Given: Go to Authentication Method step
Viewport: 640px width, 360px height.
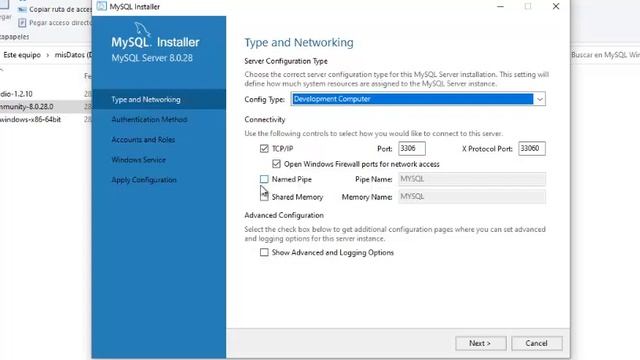Looking at the screenshot, I should click(x=149, y=120).
